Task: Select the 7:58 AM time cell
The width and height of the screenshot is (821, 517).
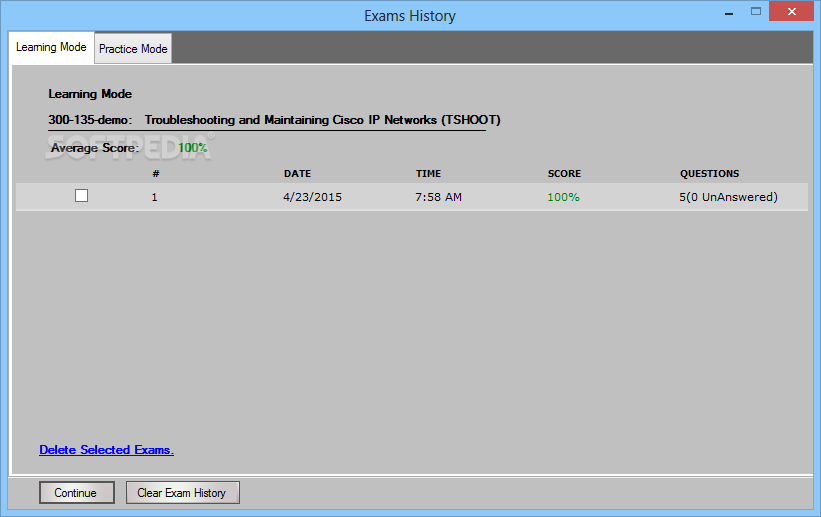Action: click(439, 197)
